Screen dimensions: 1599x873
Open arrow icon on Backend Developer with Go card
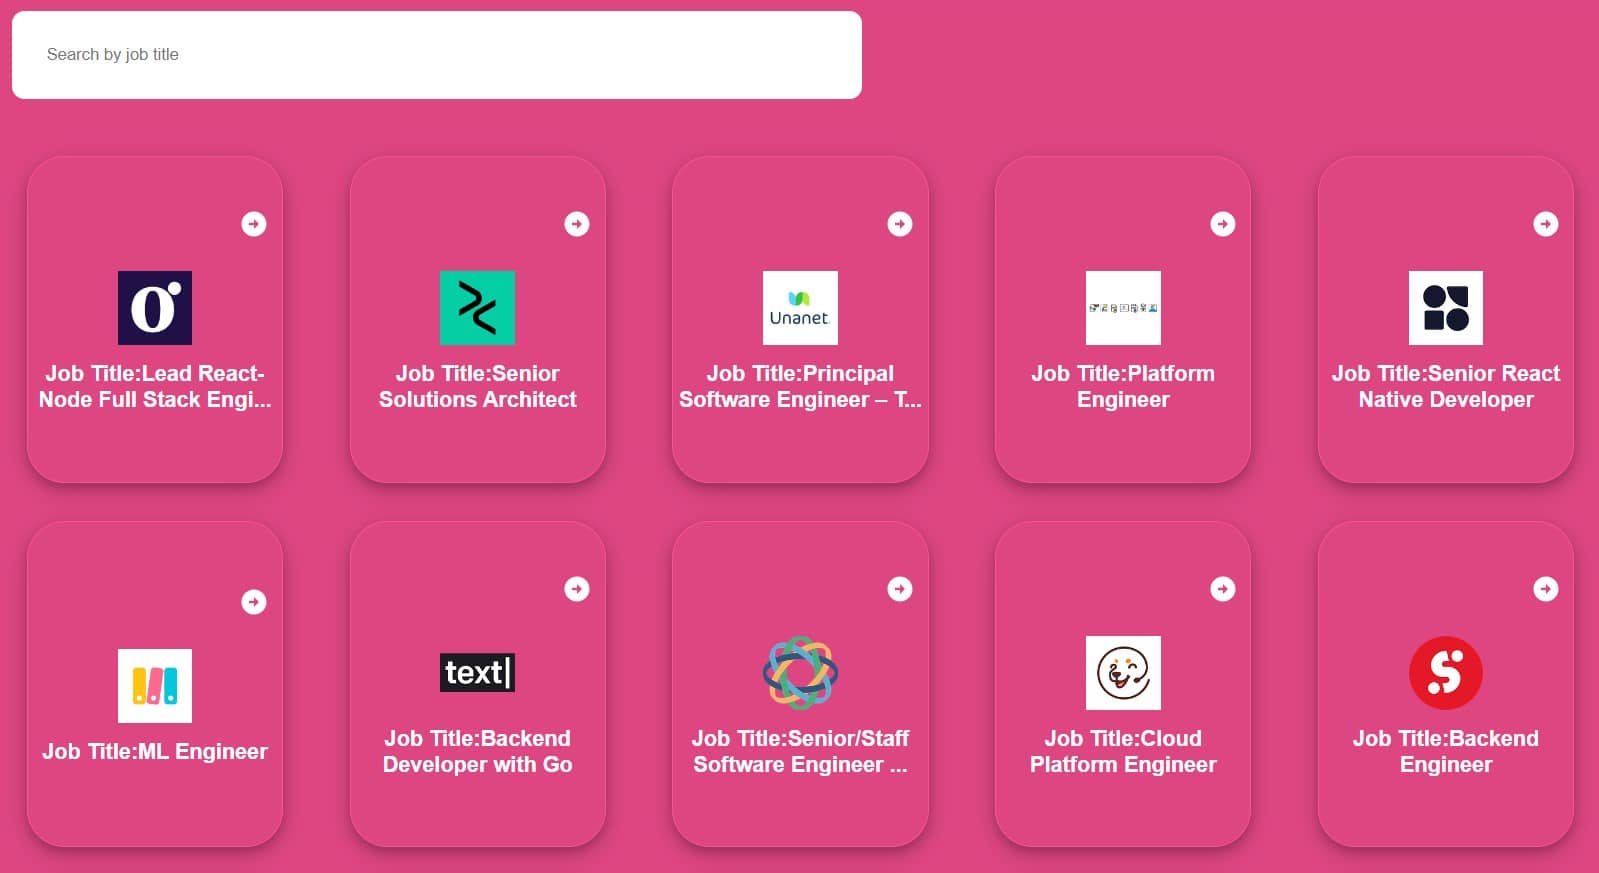tap(577, 589)
